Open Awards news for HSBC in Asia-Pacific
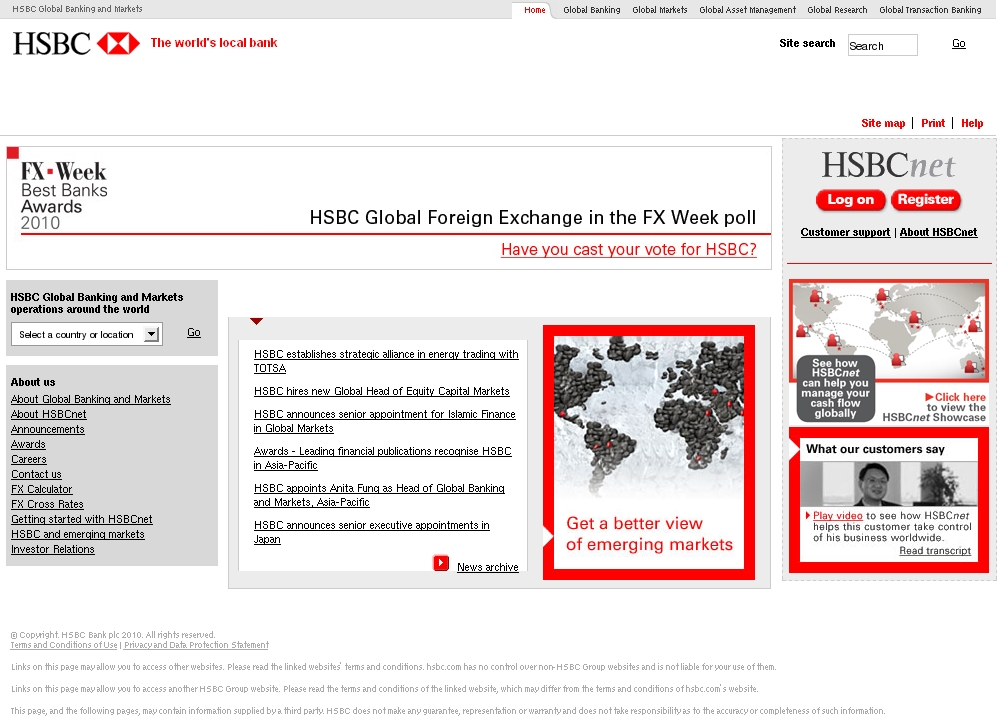 [x=382, y=458]
